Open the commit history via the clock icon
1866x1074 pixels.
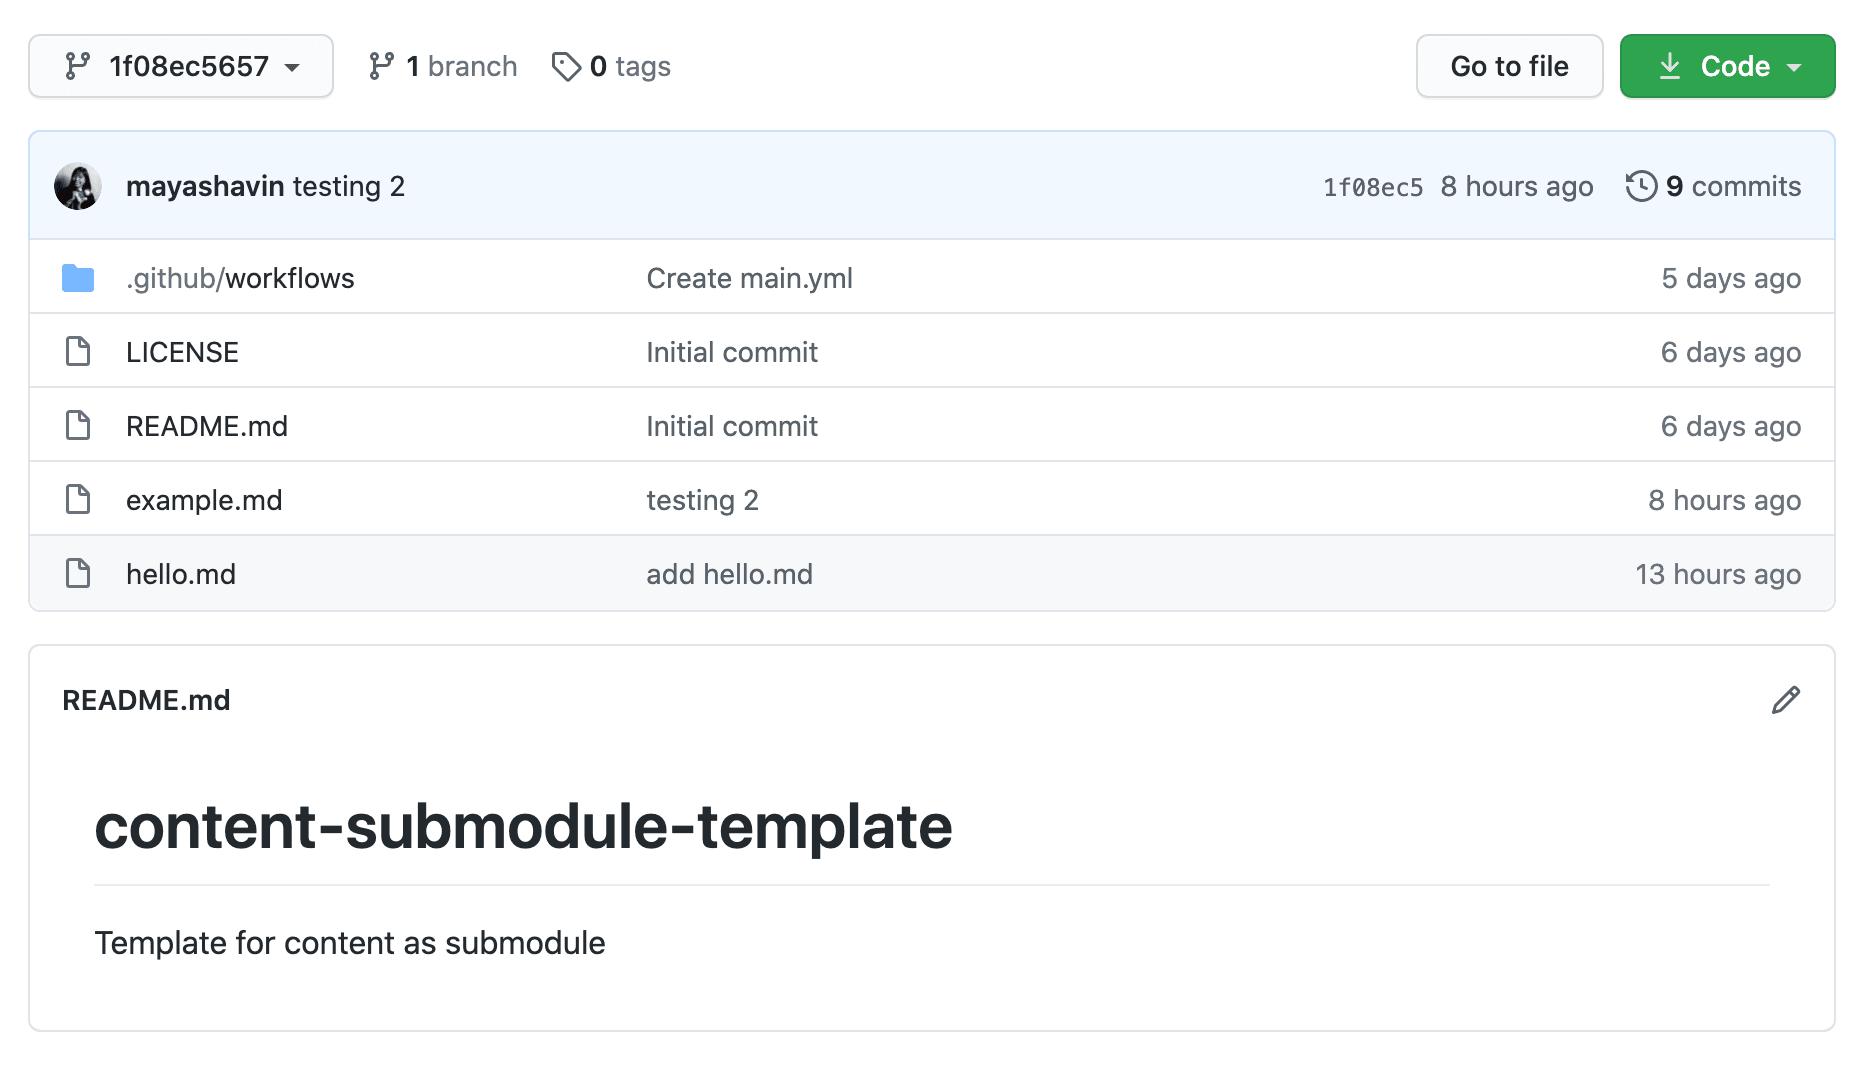1640,186
